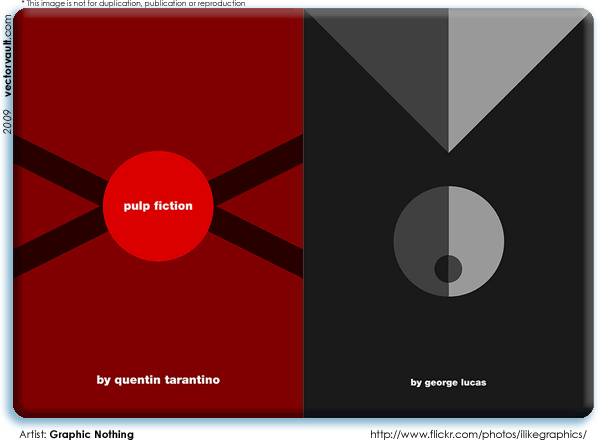
Task: Click the artist name Graphic Nothing
Action: pos(91,434)
